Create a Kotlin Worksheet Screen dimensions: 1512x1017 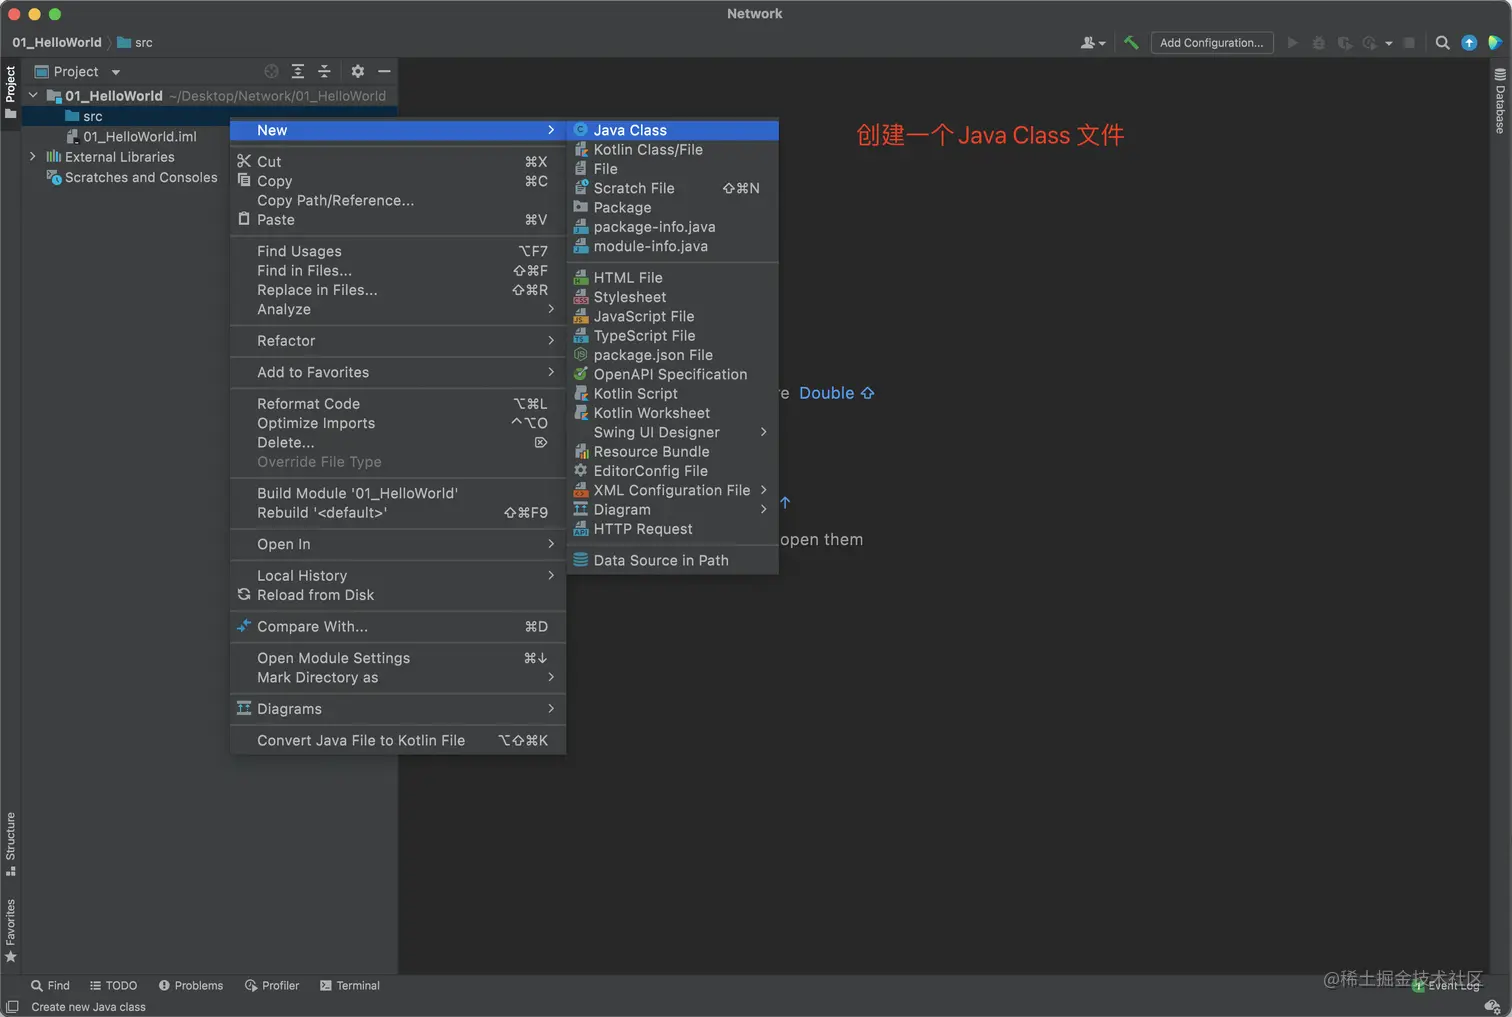(673, 413)
